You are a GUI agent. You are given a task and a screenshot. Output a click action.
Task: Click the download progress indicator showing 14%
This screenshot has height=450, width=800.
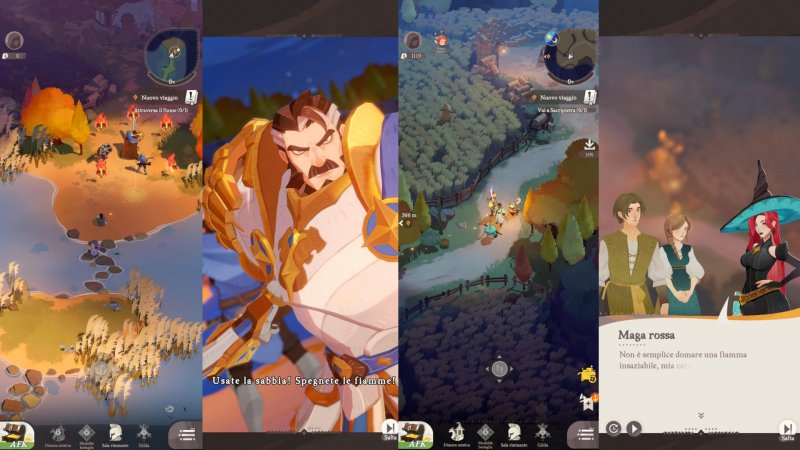(x=587, y=148)
